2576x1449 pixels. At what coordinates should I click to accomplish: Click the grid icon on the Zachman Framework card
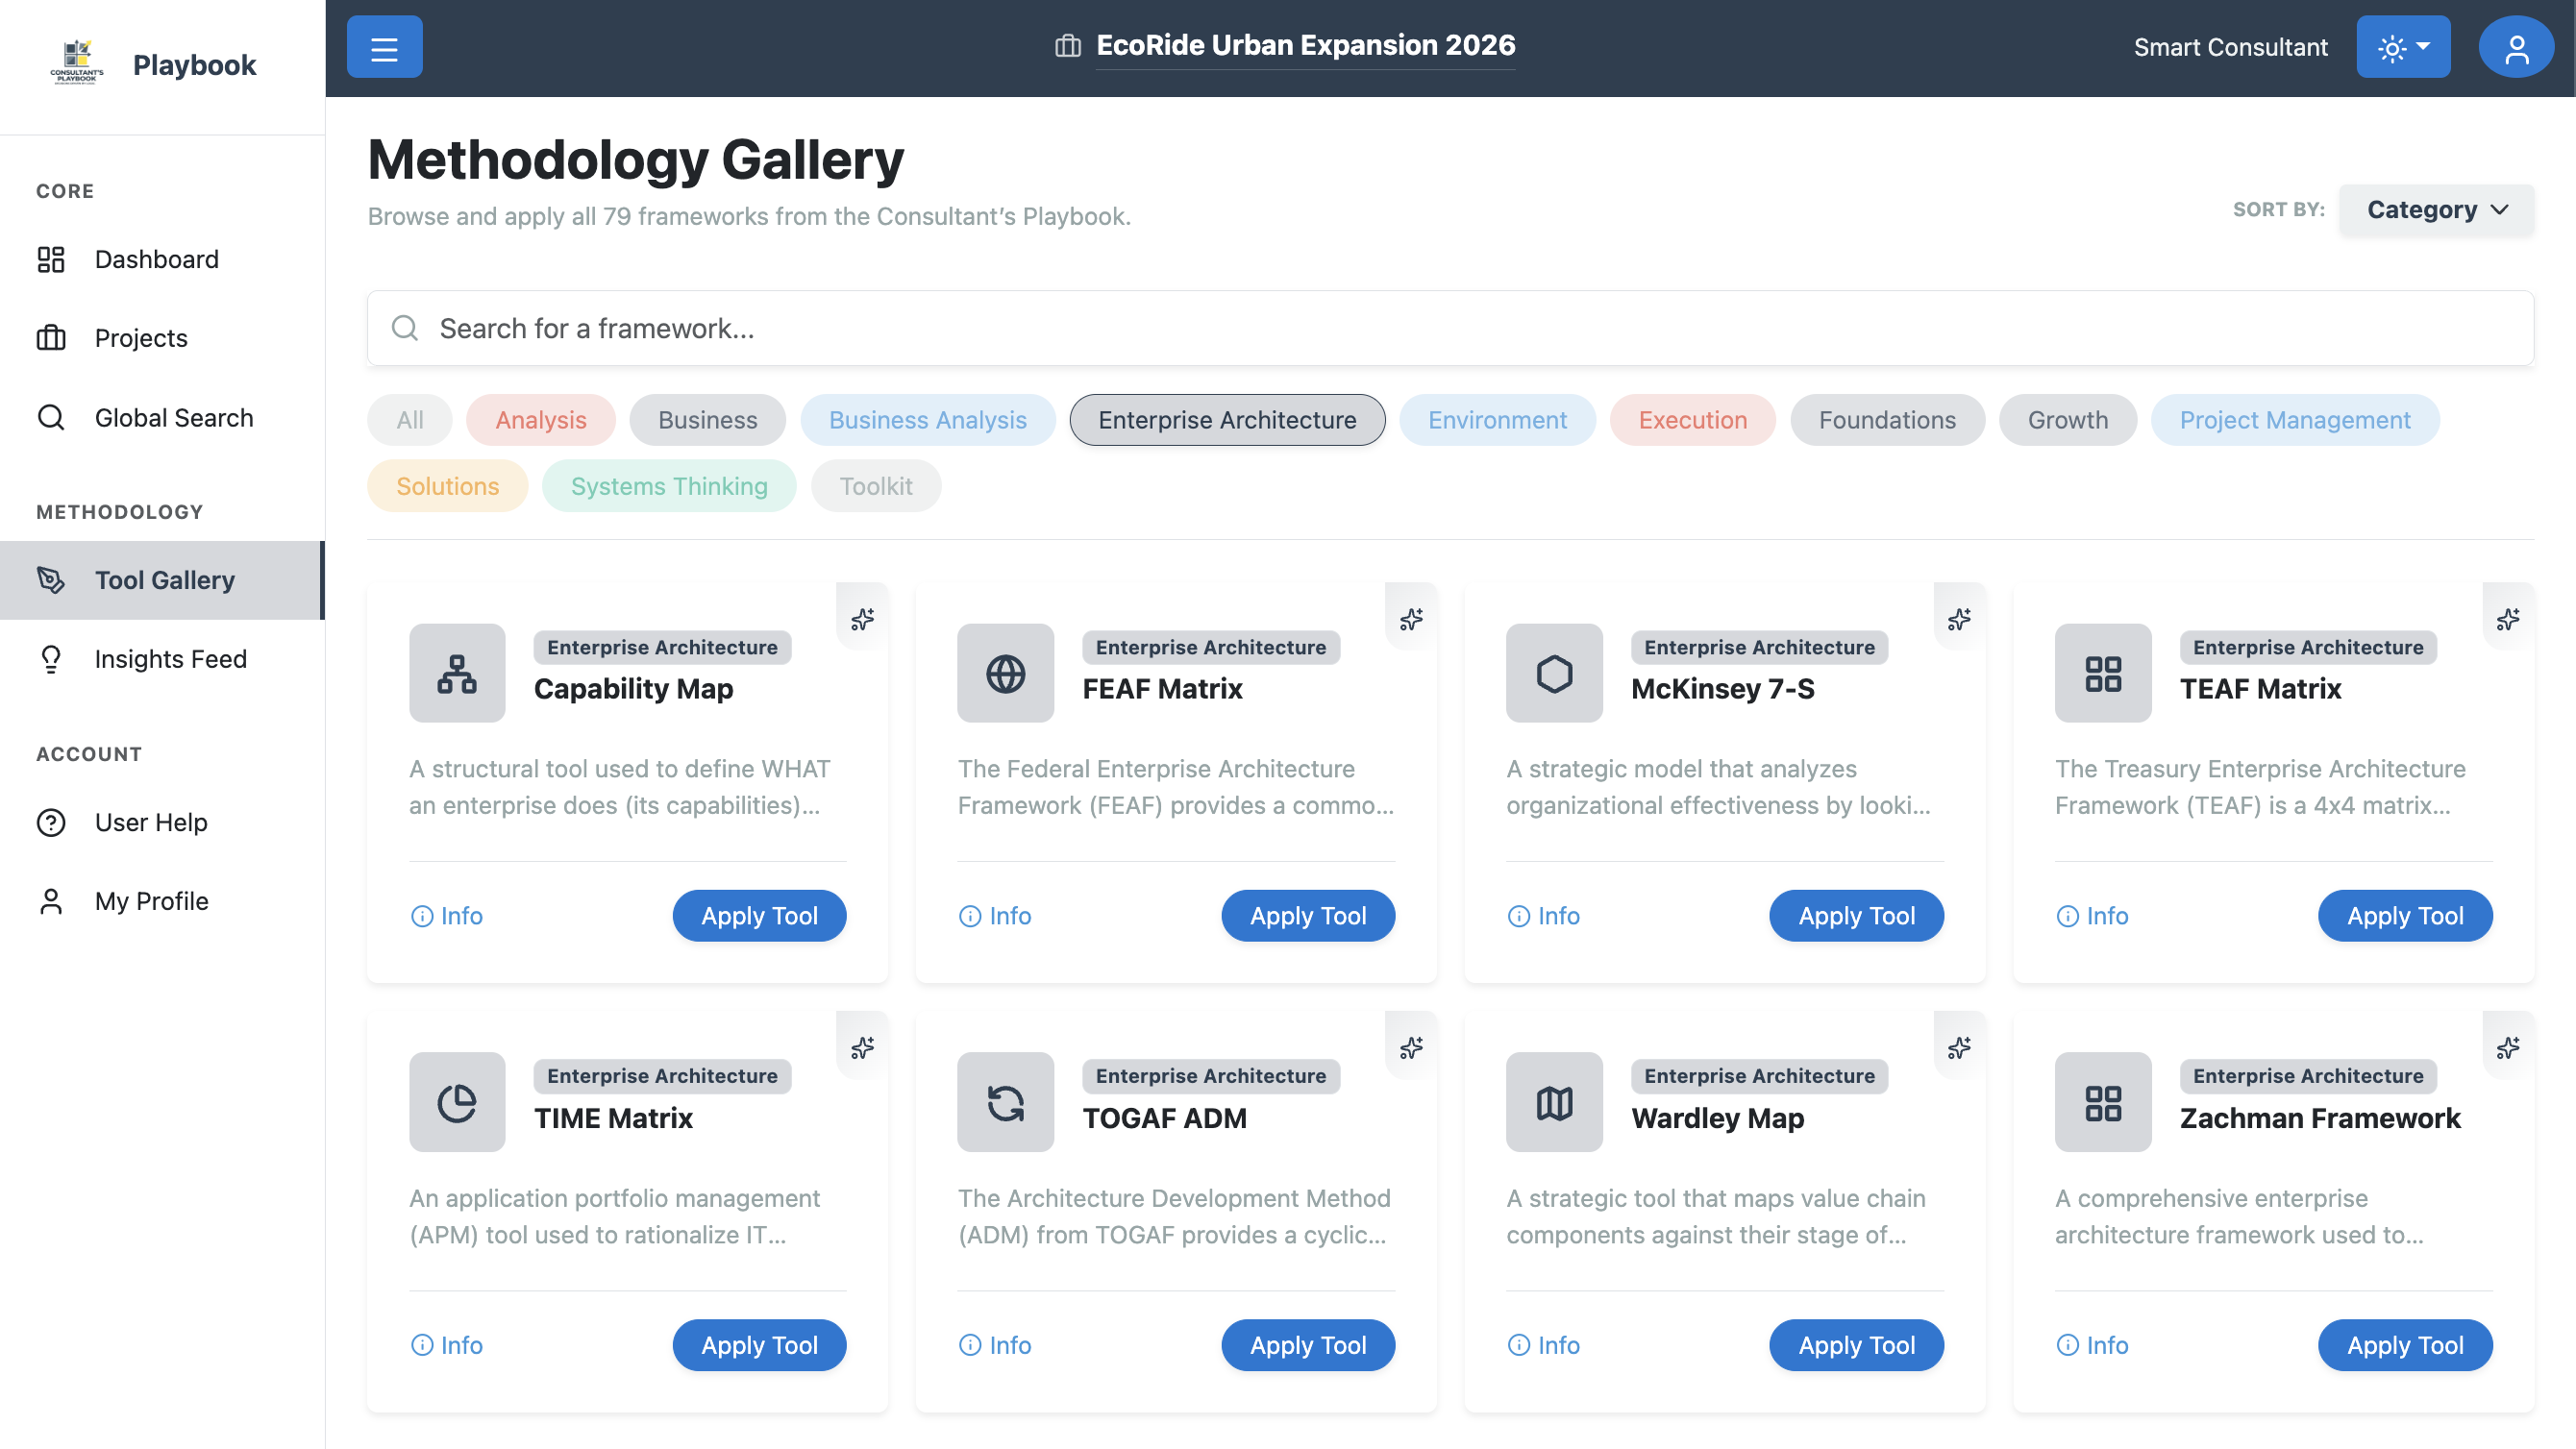(x=2103, y=1102)
